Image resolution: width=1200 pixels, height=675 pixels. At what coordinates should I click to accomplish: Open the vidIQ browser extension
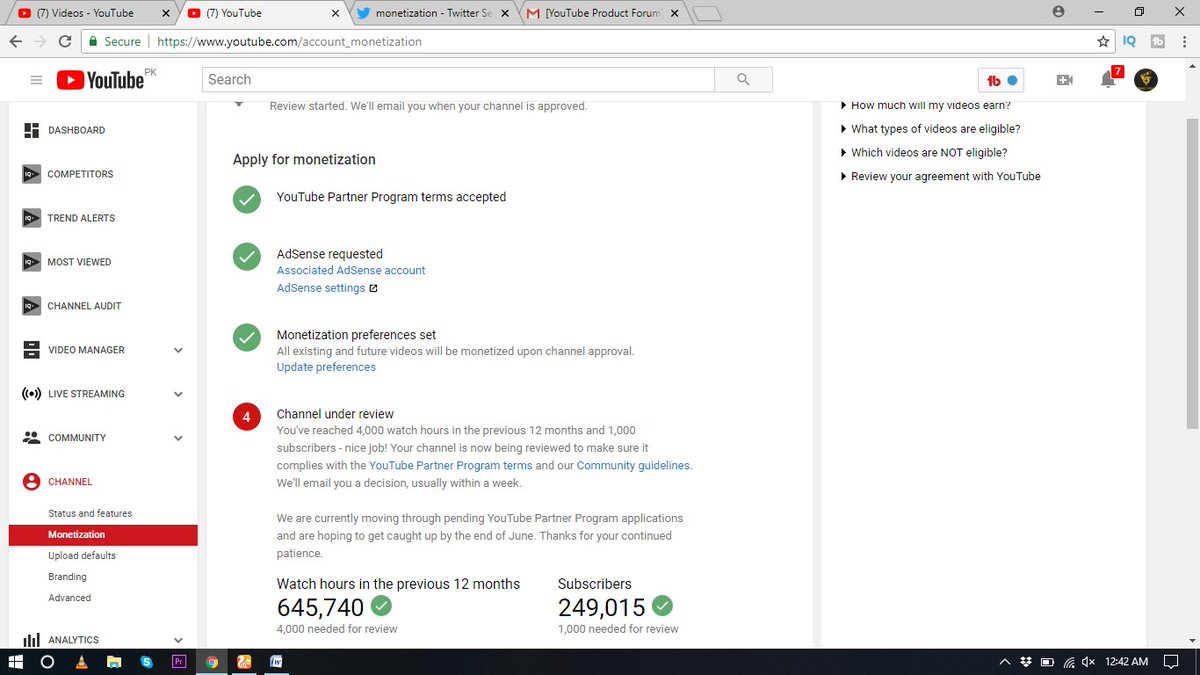pos(1130,41)
